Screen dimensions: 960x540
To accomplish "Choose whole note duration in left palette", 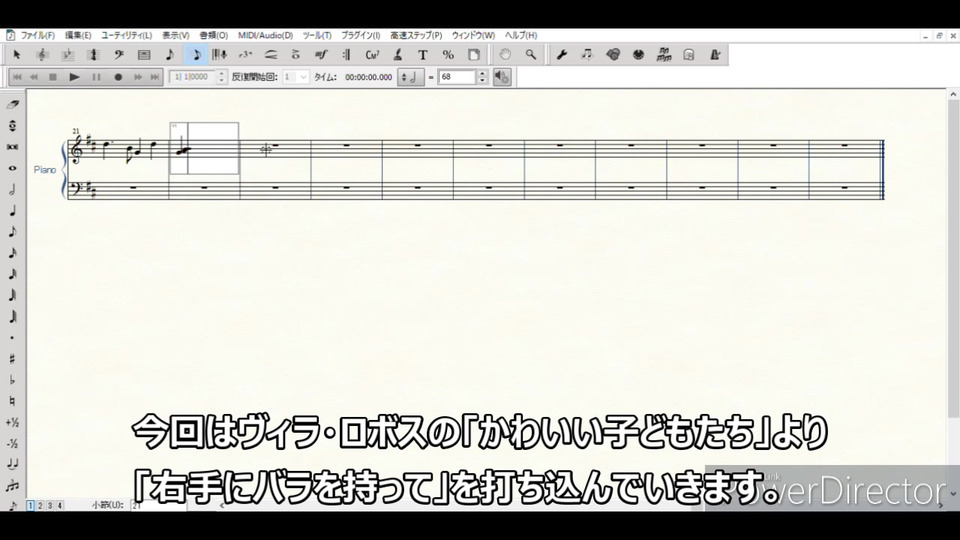I will (x=12, y=168).
